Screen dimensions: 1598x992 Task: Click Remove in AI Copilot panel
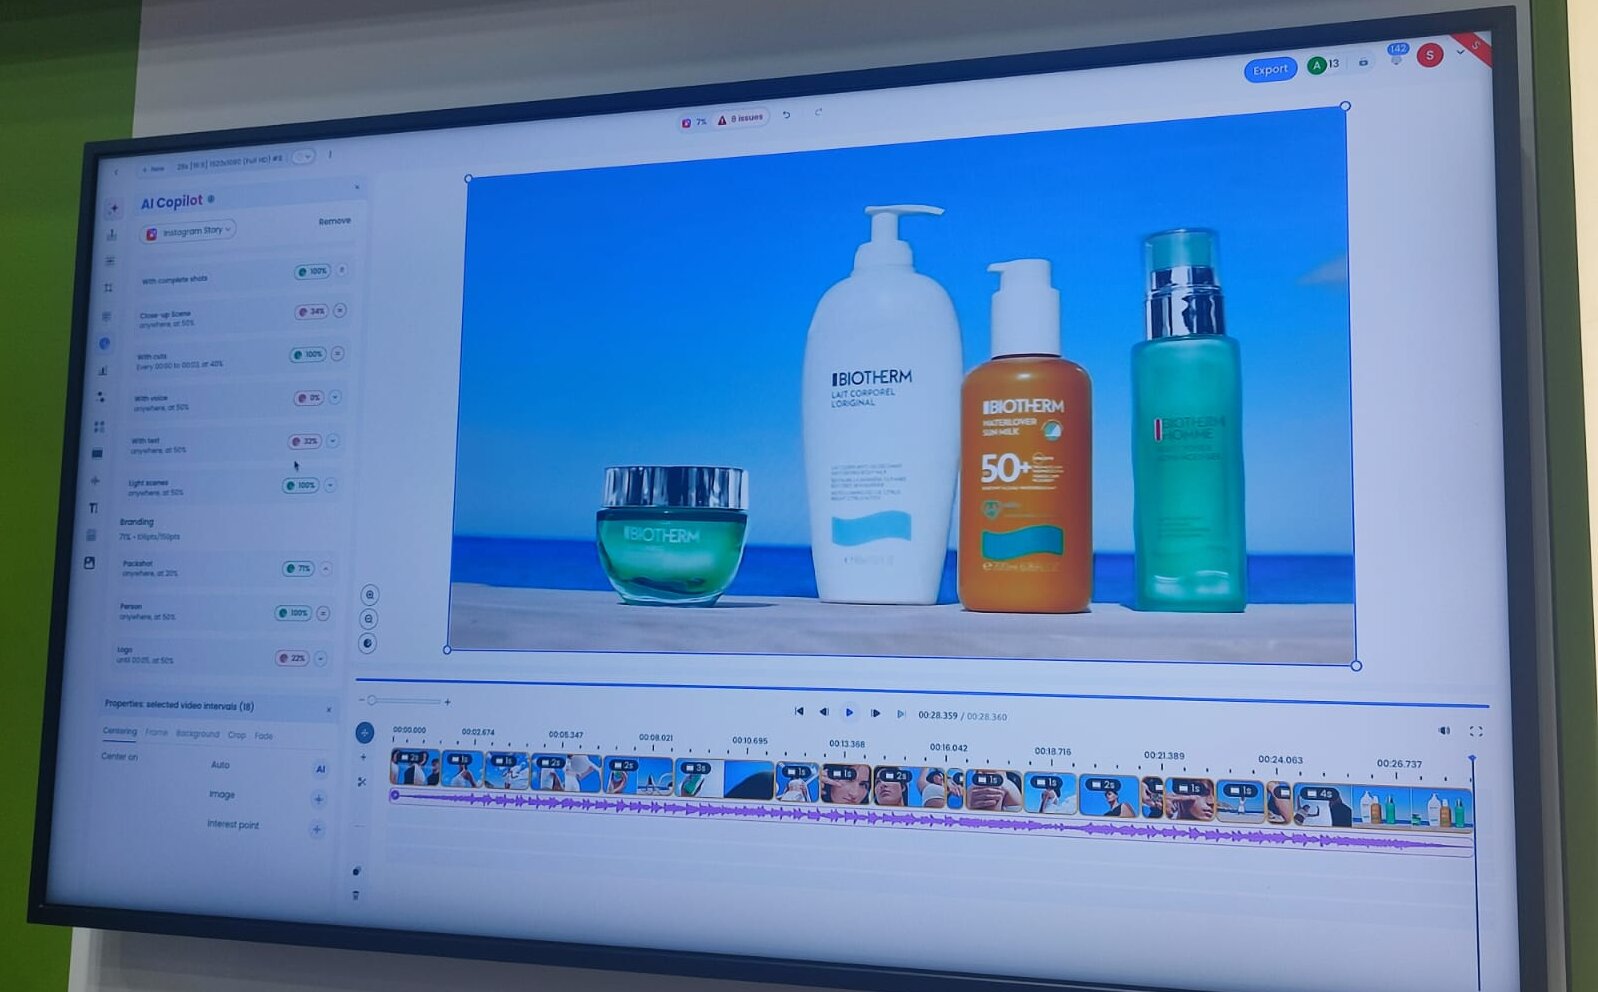pyautogui.click(x=334, y=221)
